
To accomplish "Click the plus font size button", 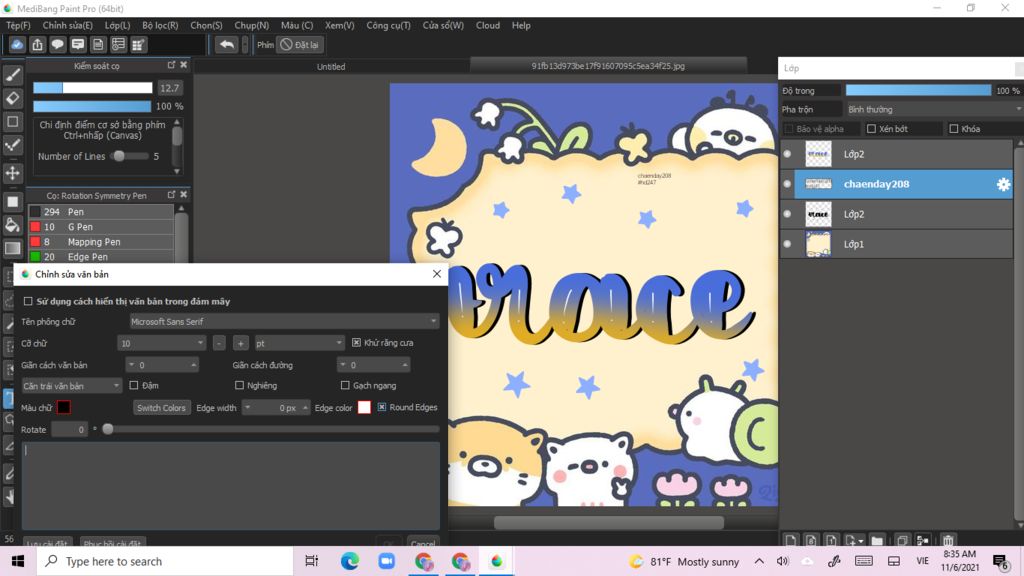I will [x=240, y=343].
